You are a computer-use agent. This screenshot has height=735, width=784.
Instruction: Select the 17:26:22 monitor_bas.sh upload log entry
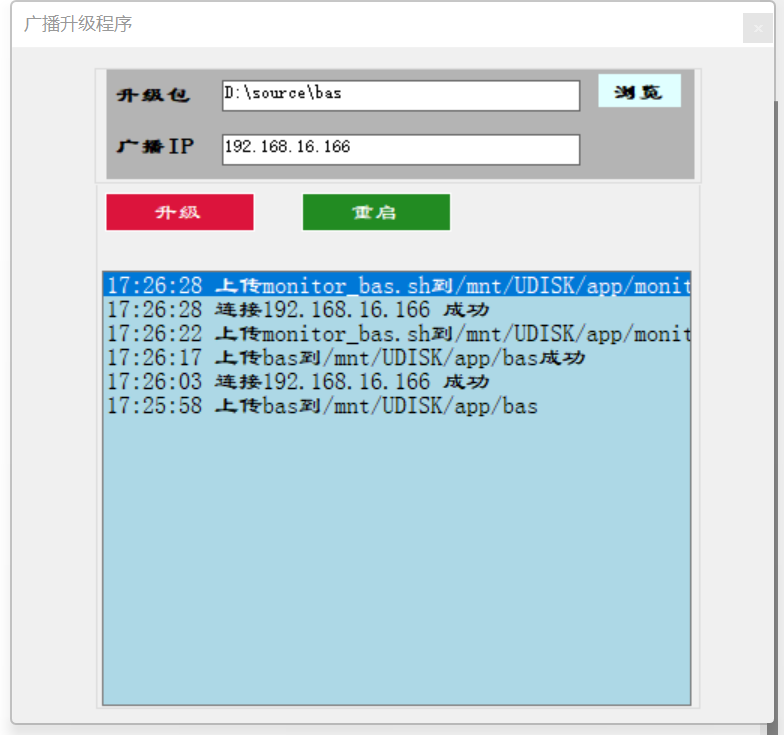[x=397, y=333]
